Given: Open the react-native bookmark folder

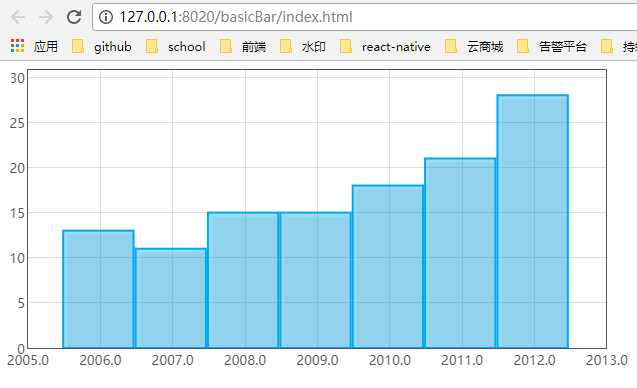Looking at the screenshot, I should tap(385, 47).
